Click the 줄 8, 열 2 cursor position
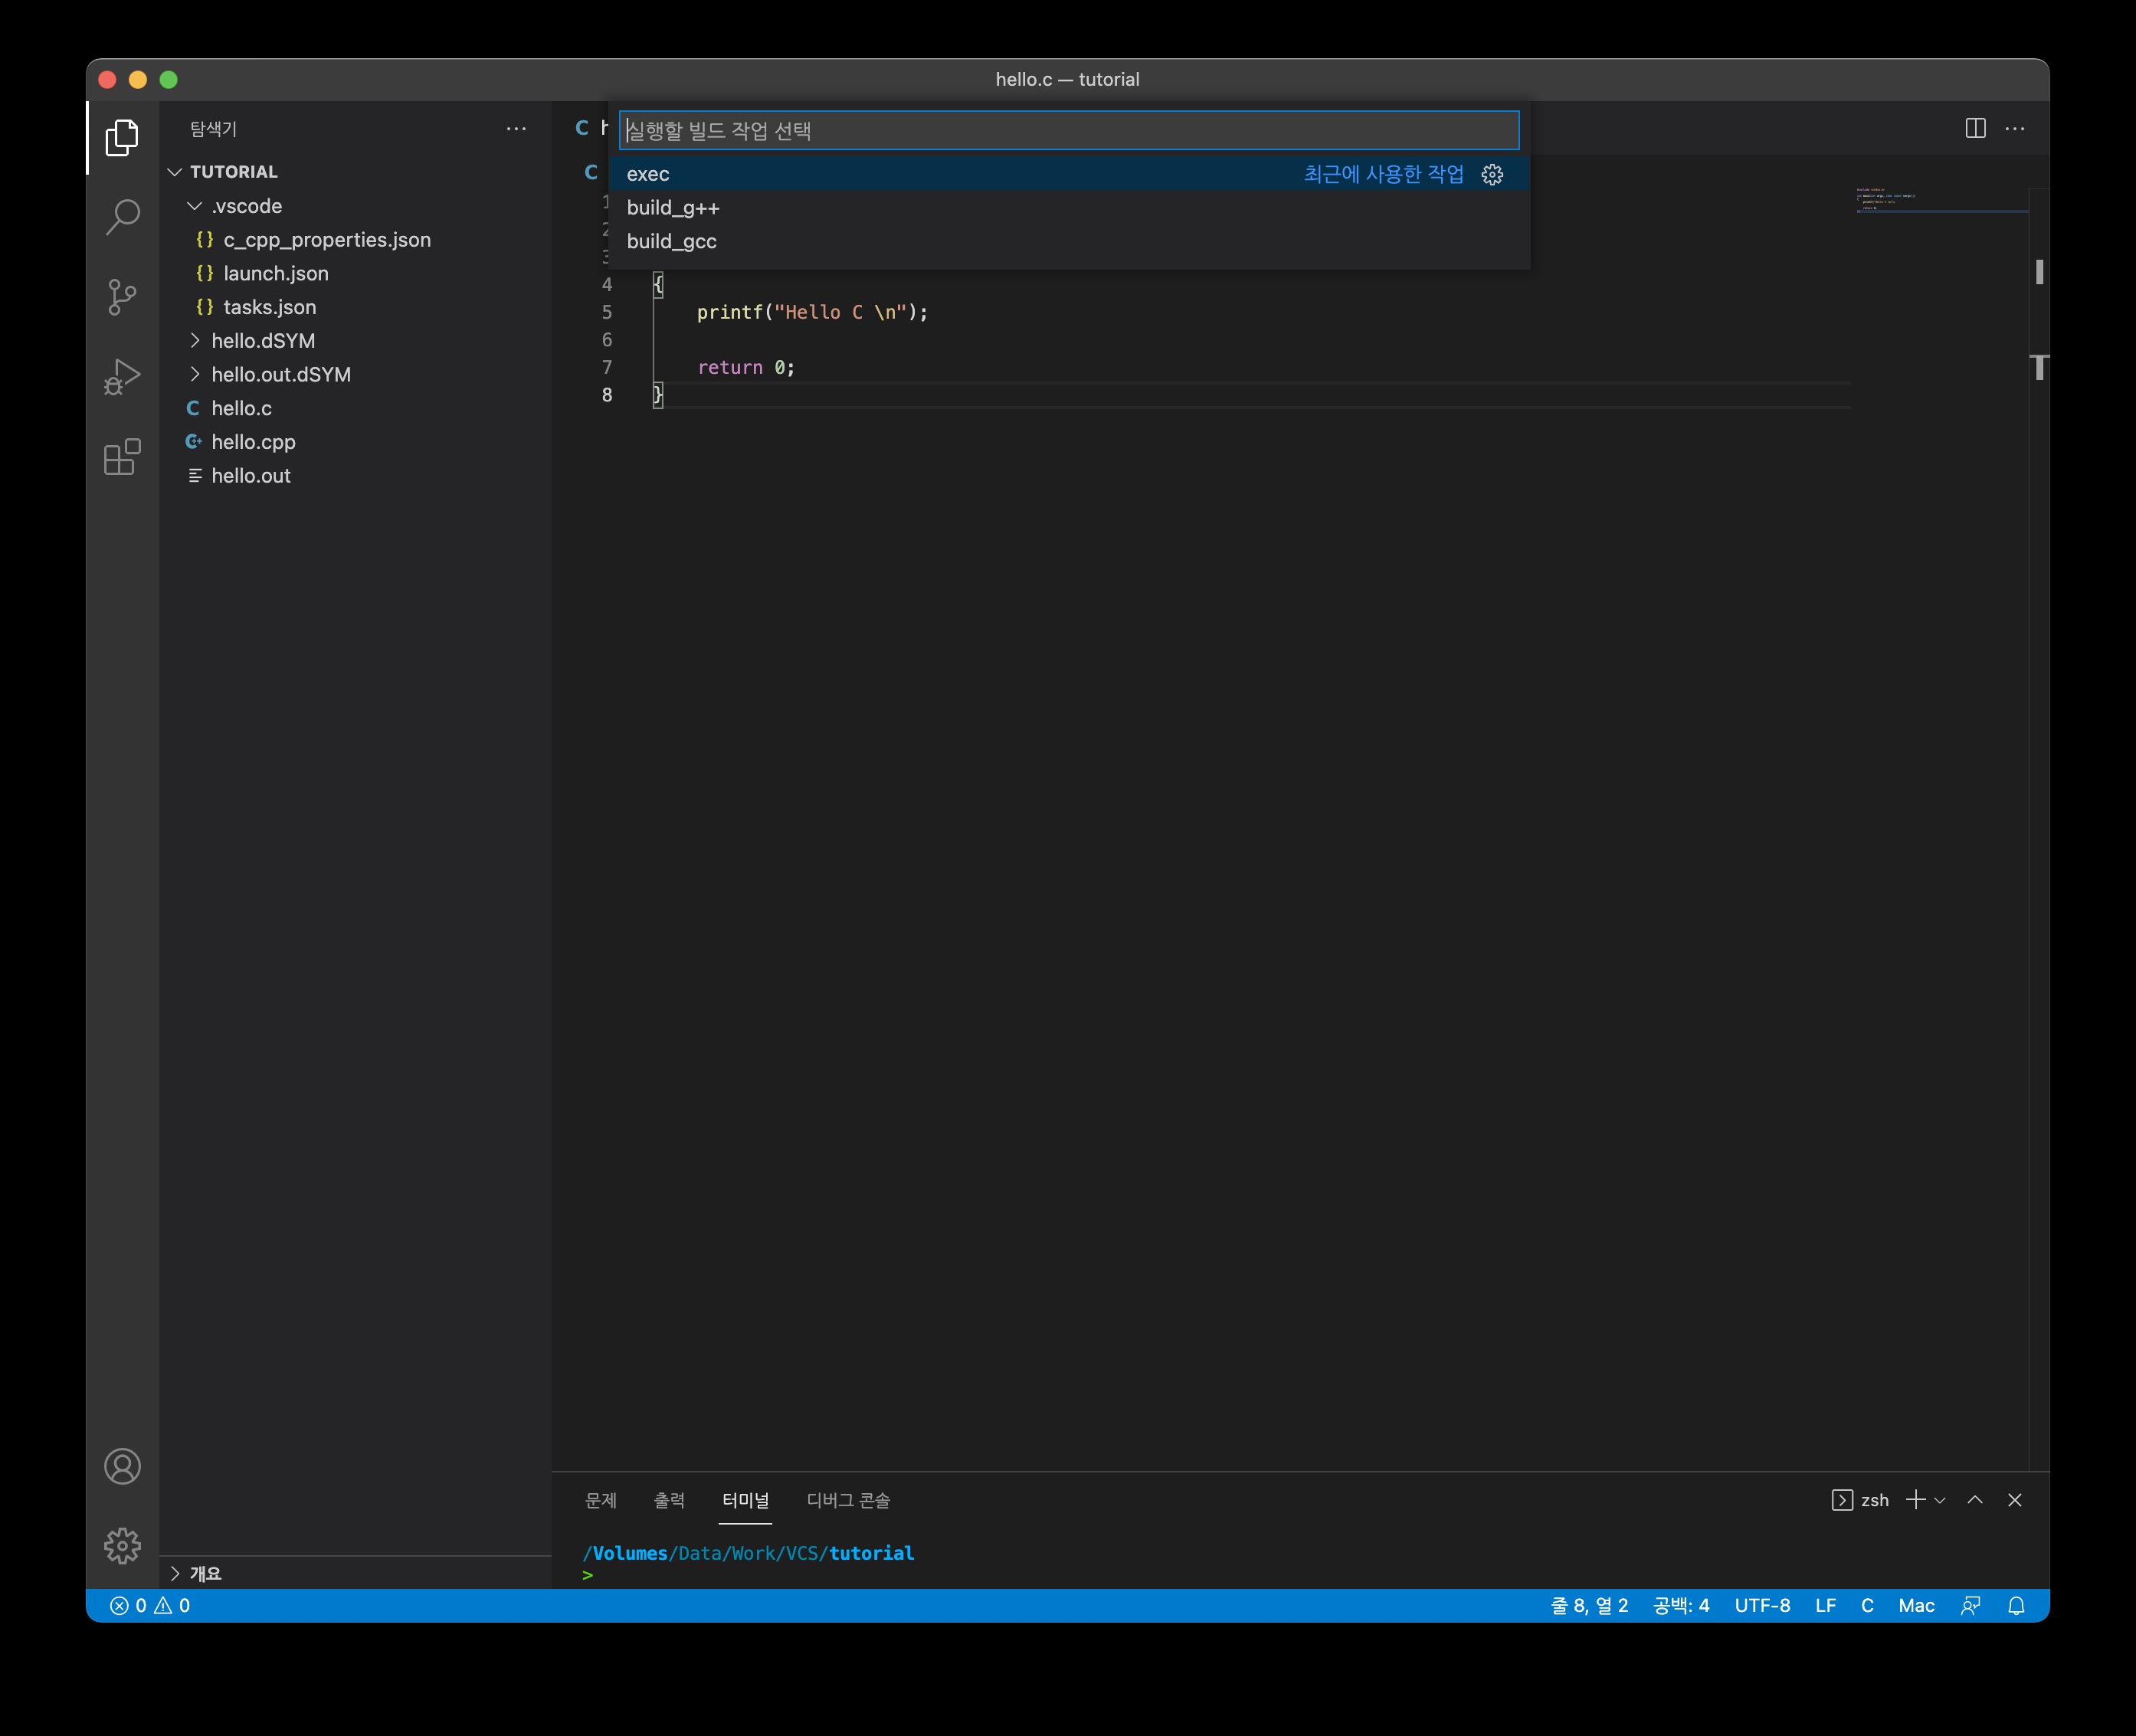Viewport: 2136px width, 1736px height. (1589, 1605)
